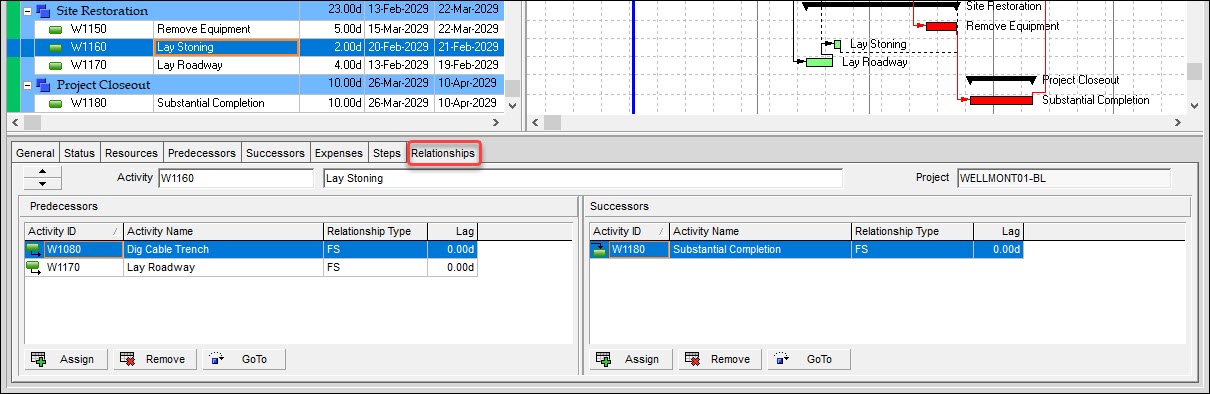Open the General tab

(x=35, y=153)
